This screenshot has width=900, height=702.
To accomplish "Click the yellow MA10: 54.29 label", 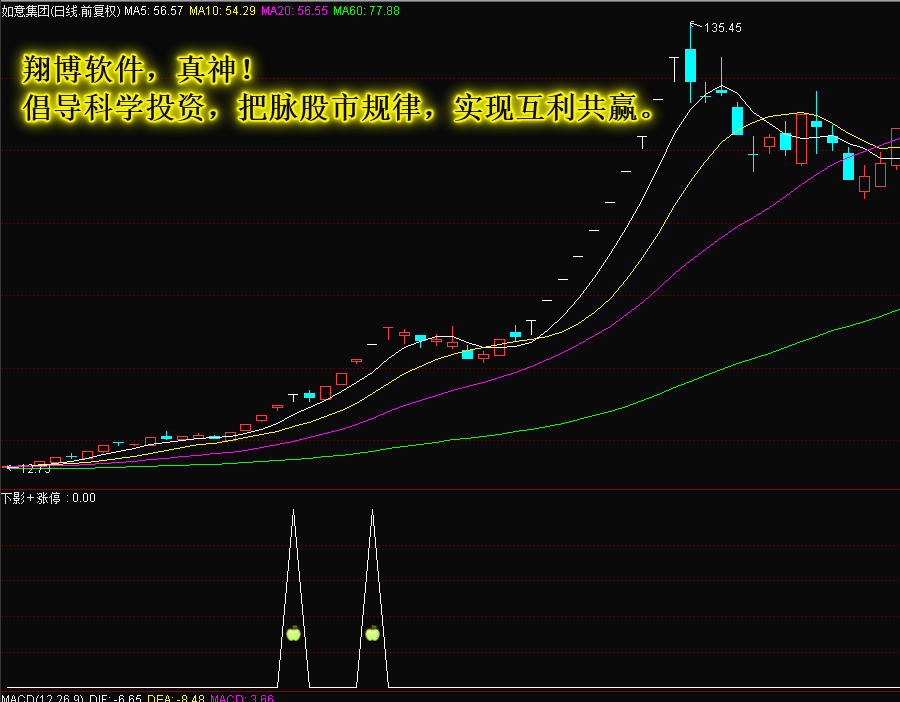I will click(222, 11).
